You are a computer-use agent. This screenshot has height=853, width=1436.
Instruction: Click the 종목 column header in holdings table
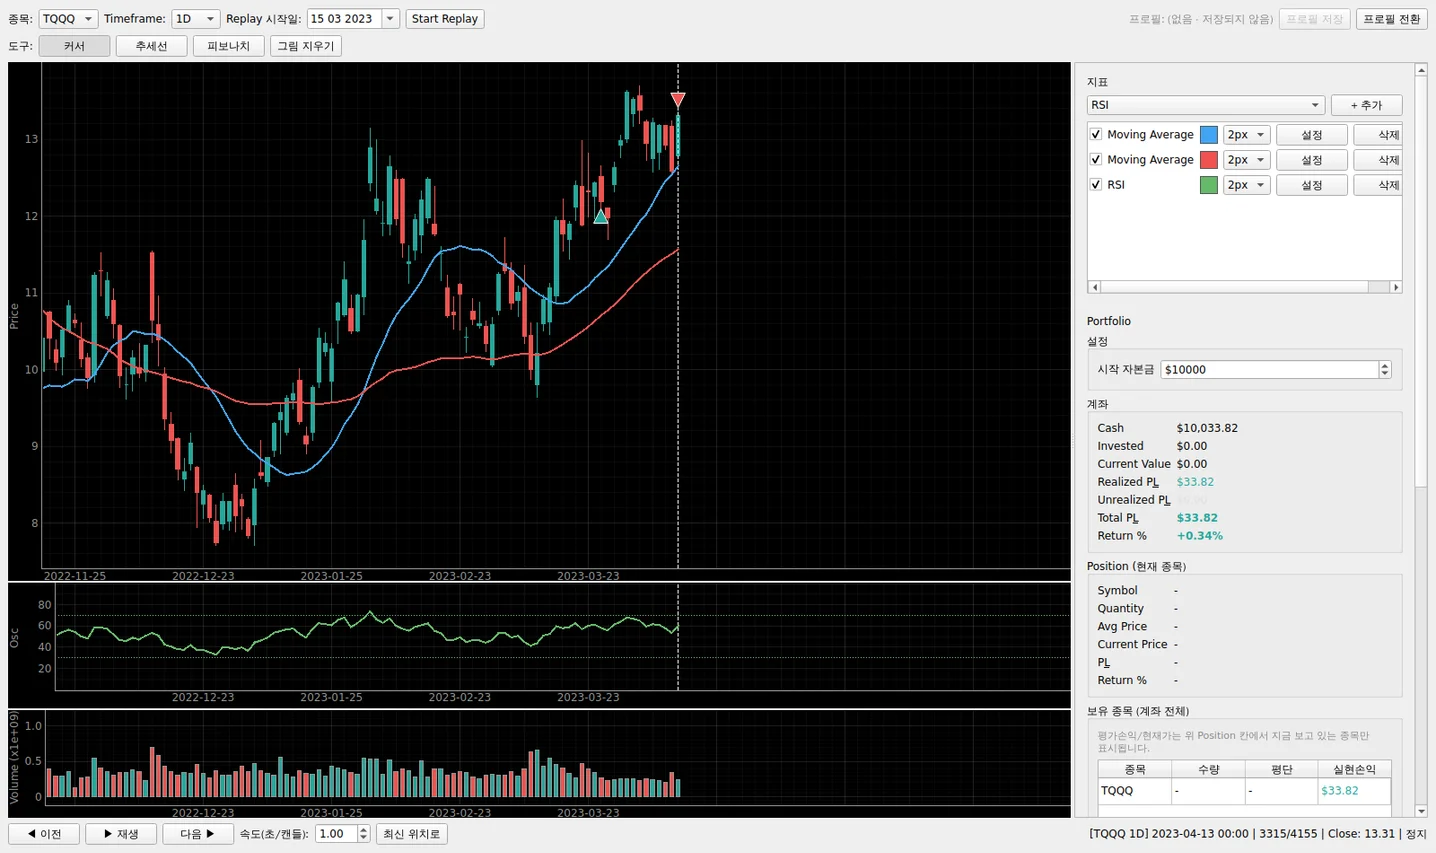click(x=1135, y=769)
